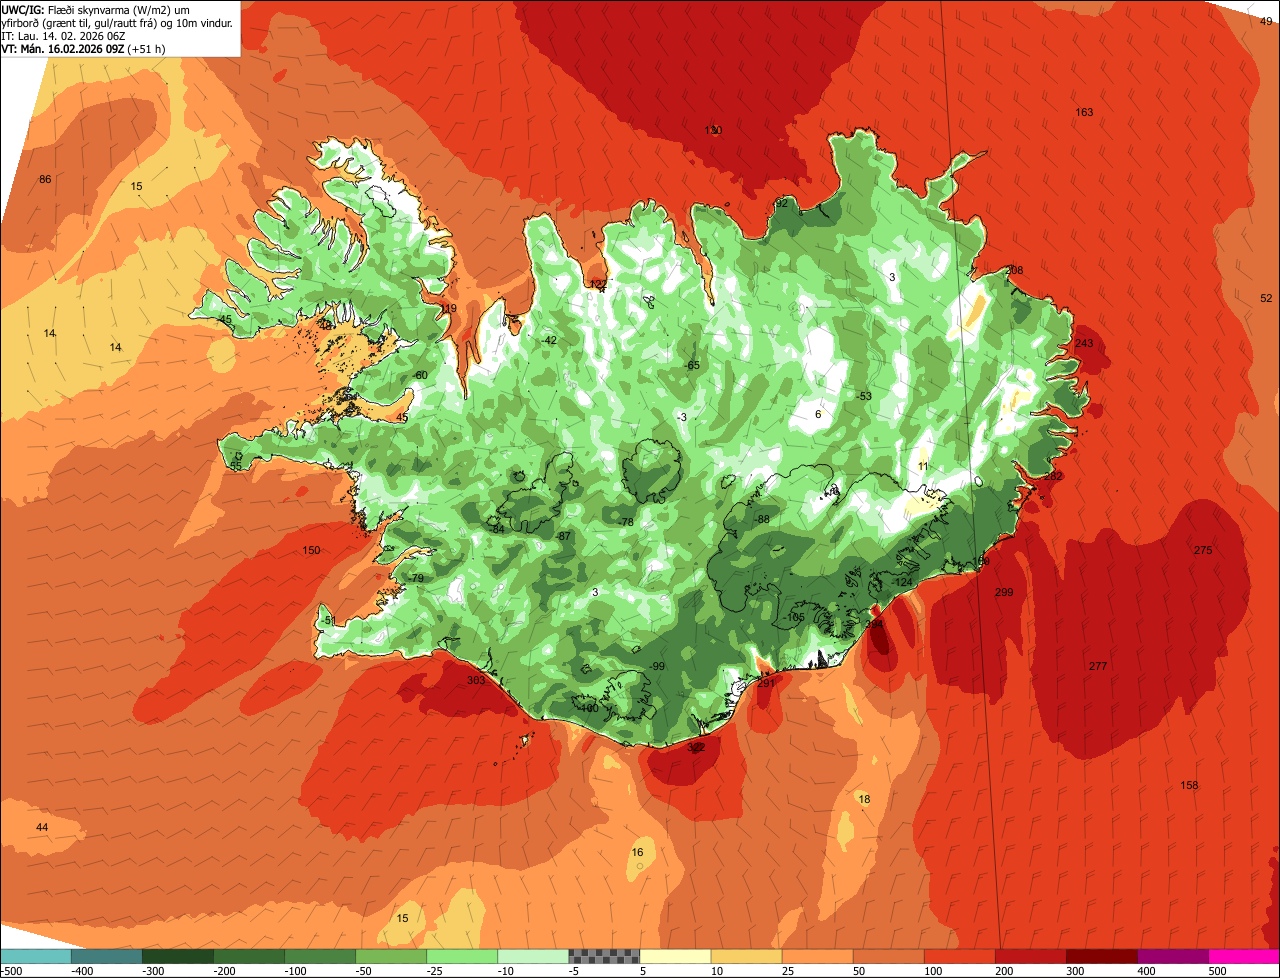This screenshot has width=1280, height=978.
Task: Select the pale green swatch between -10 and -5
Action: (x=533, y=956)
